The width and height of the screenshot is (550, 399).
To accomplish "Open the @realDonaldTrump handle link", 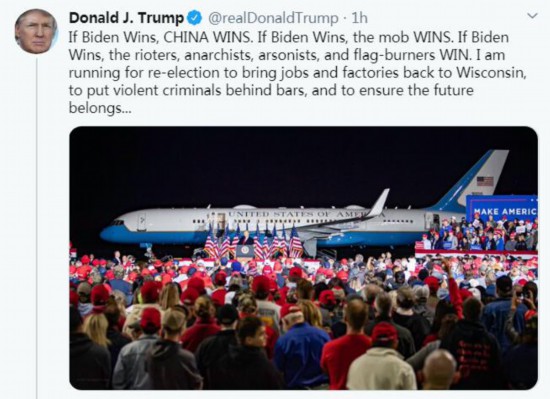I will pos(273,18).
